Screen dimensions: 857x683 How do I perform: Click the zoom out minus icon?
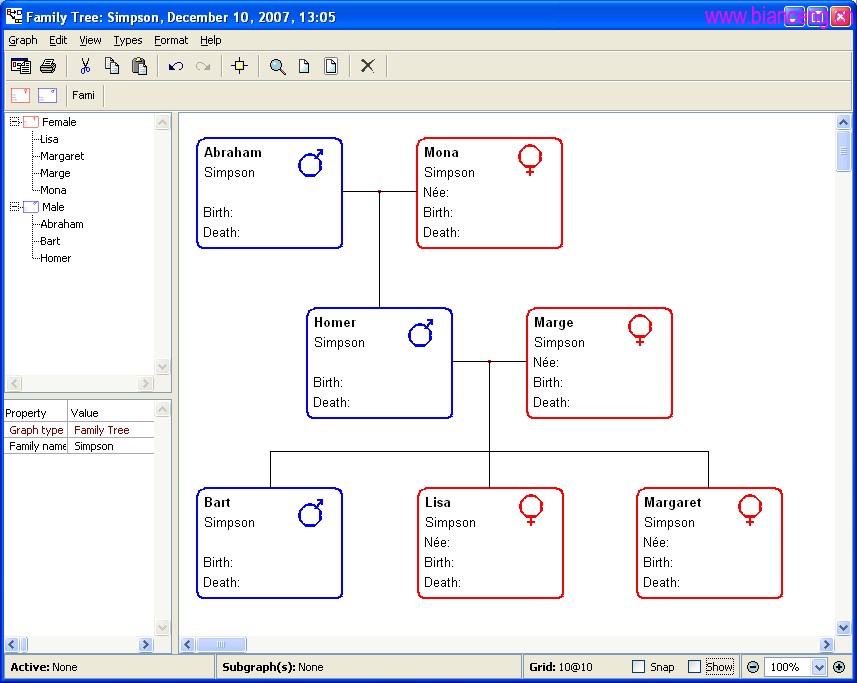pyautogui.click(x=753, y=667)
